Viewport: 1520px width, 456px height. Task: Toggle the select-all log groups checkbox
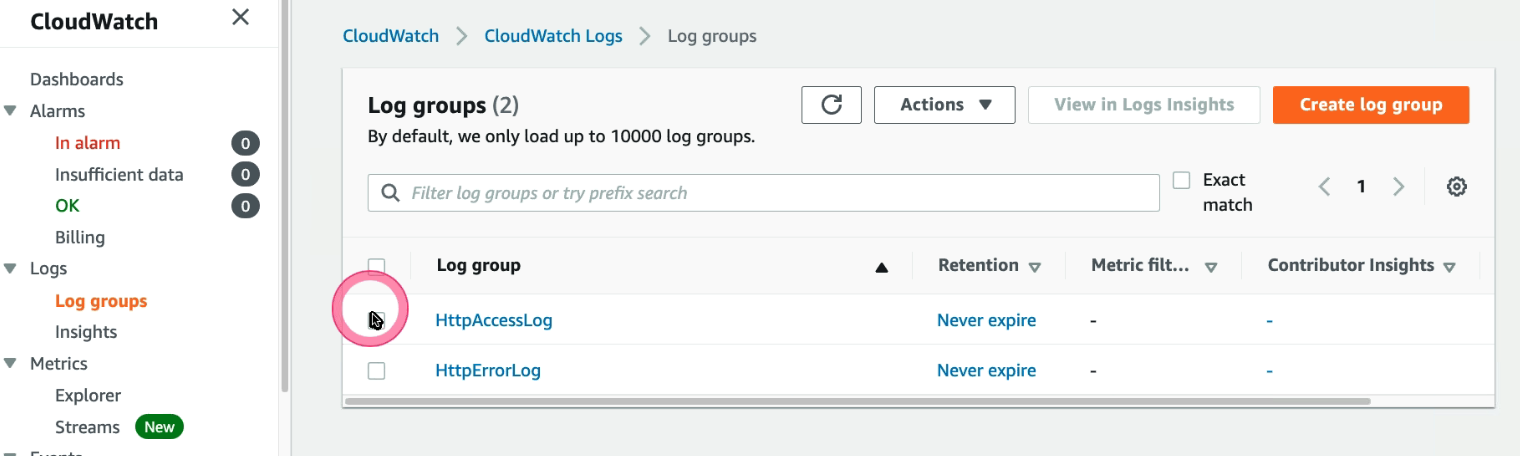[376, 266]
